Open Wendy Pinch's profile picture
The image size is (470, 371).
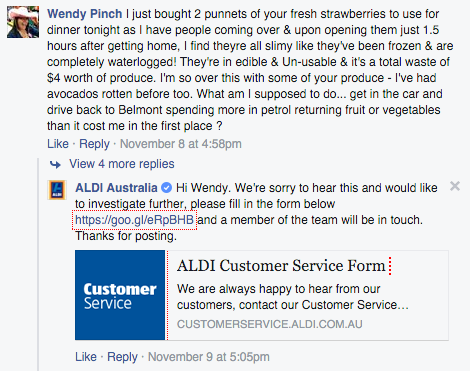click(x=23, y=22)
